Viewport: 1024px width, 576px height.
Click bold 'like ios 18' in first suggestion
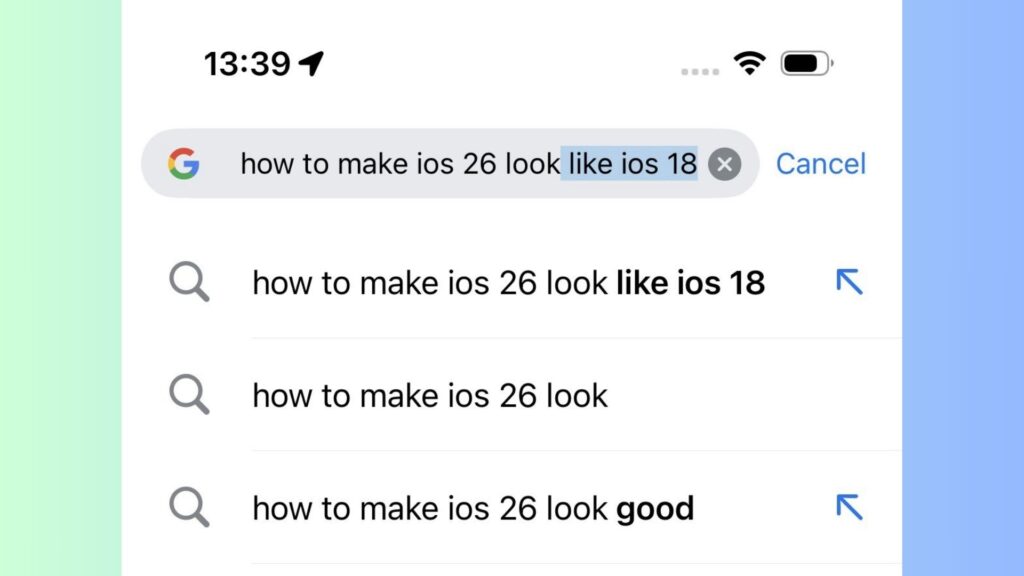[x=690, y=283]
